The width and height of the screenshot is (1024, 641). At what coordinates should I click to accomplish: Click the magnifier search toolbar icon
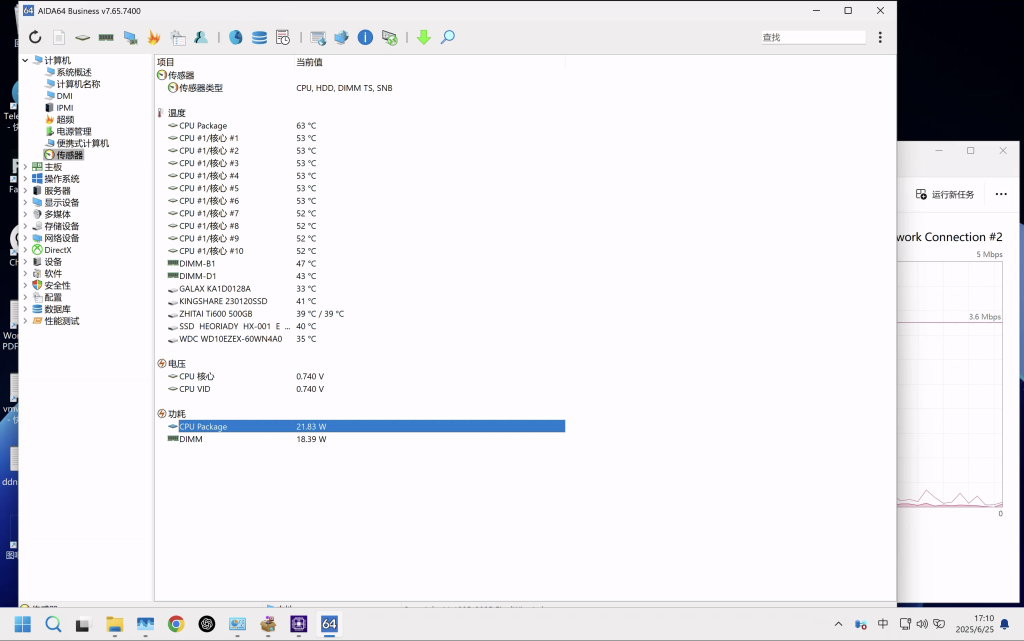[447, 37]
